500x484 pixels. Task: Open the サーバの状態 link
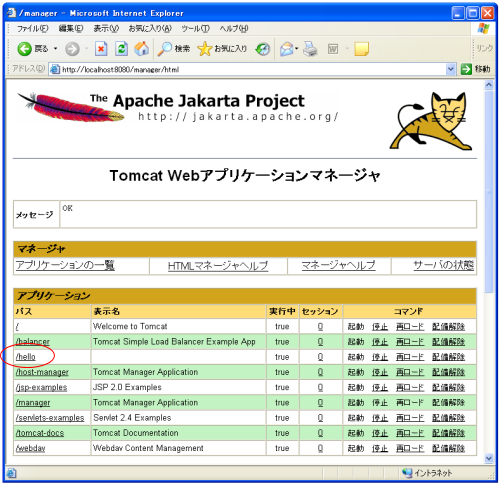pos(443,265)
